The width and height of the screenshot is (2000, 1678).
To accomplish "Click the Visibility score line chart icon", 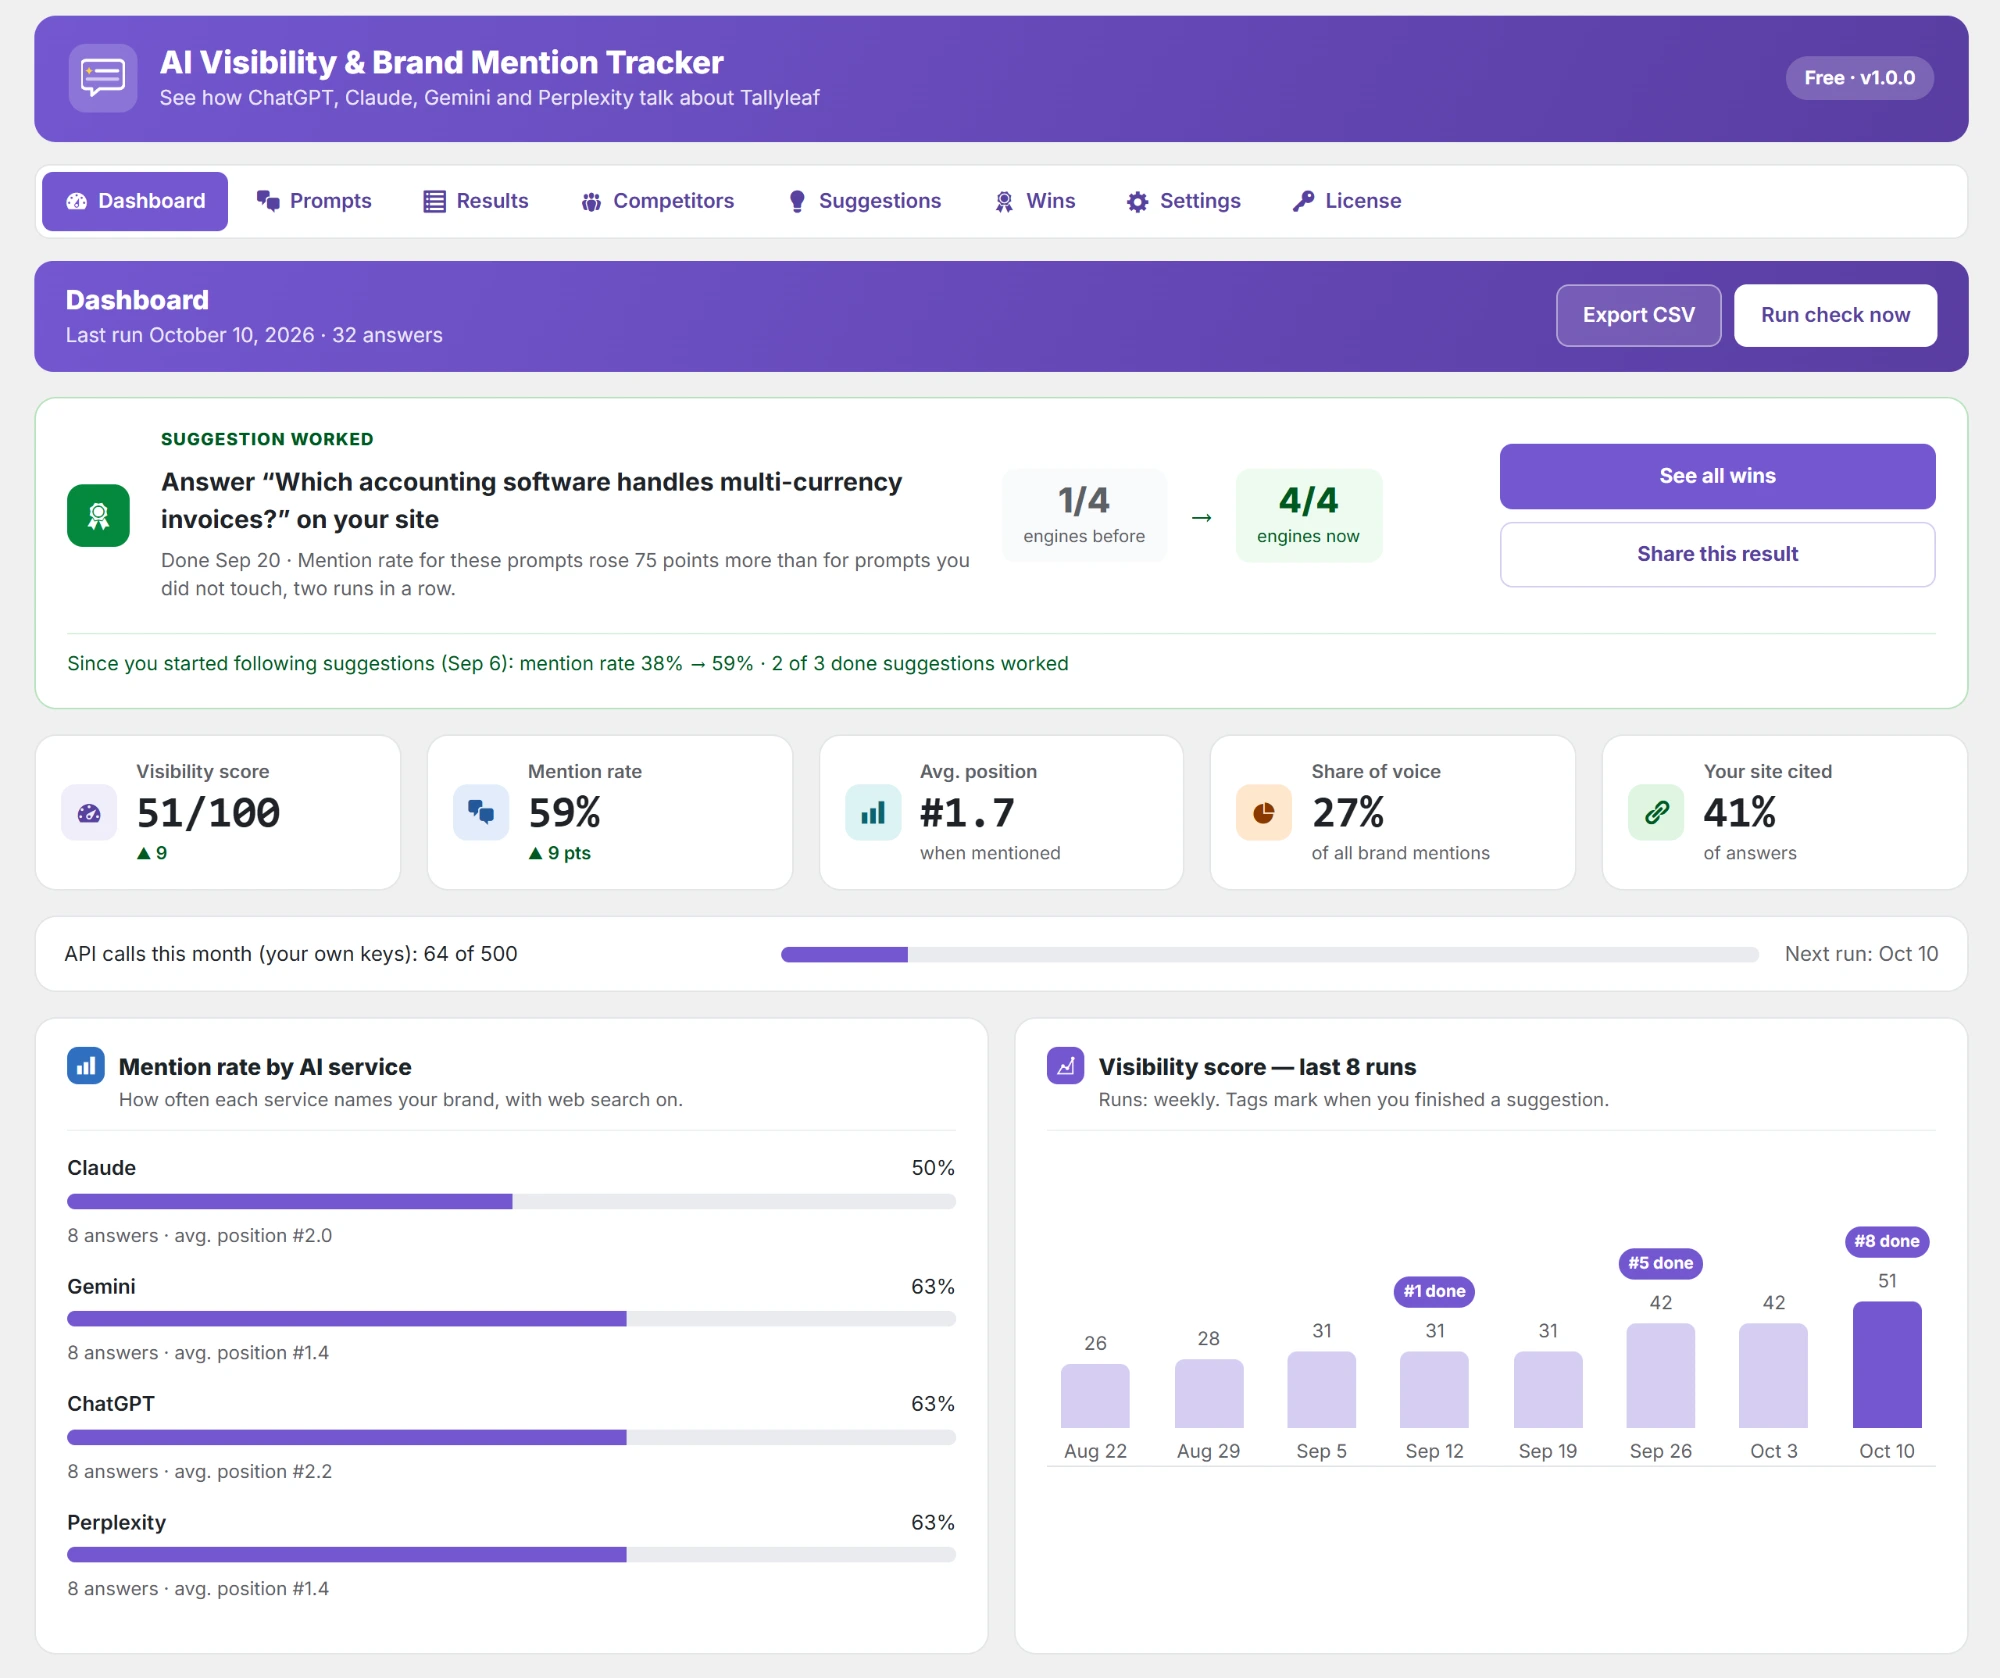I will tap(1066, 1066).
